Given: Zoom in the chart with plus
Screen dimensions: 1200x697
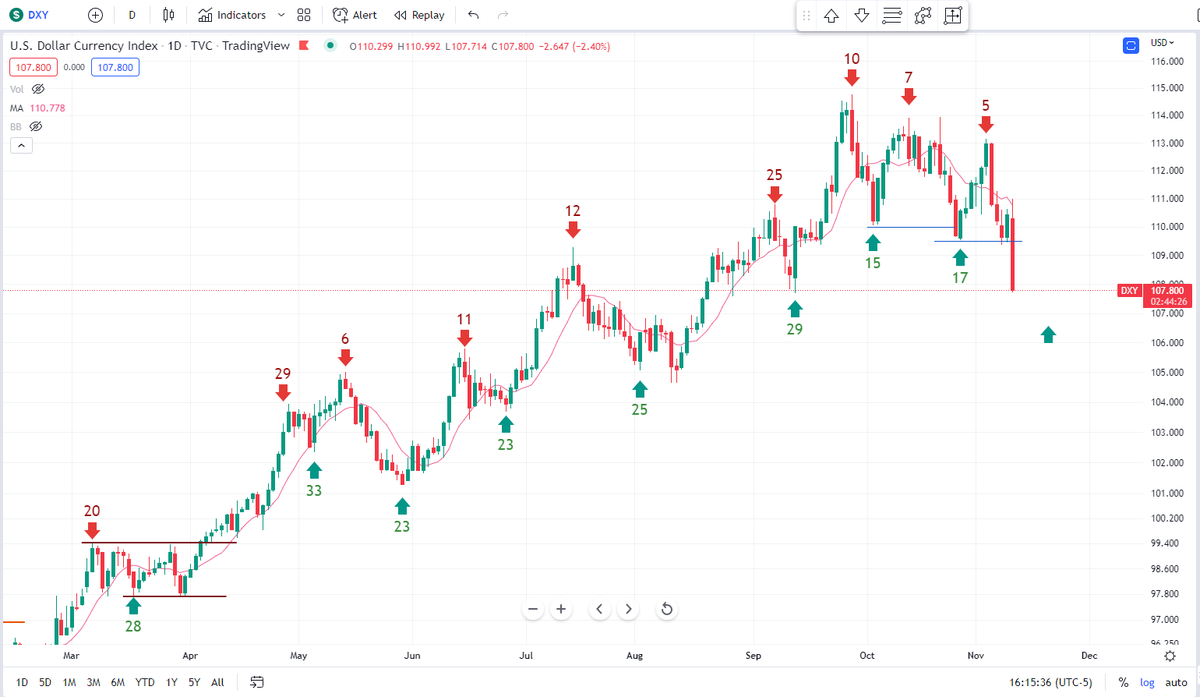Looking at the screenshot, I should [561, 609].
